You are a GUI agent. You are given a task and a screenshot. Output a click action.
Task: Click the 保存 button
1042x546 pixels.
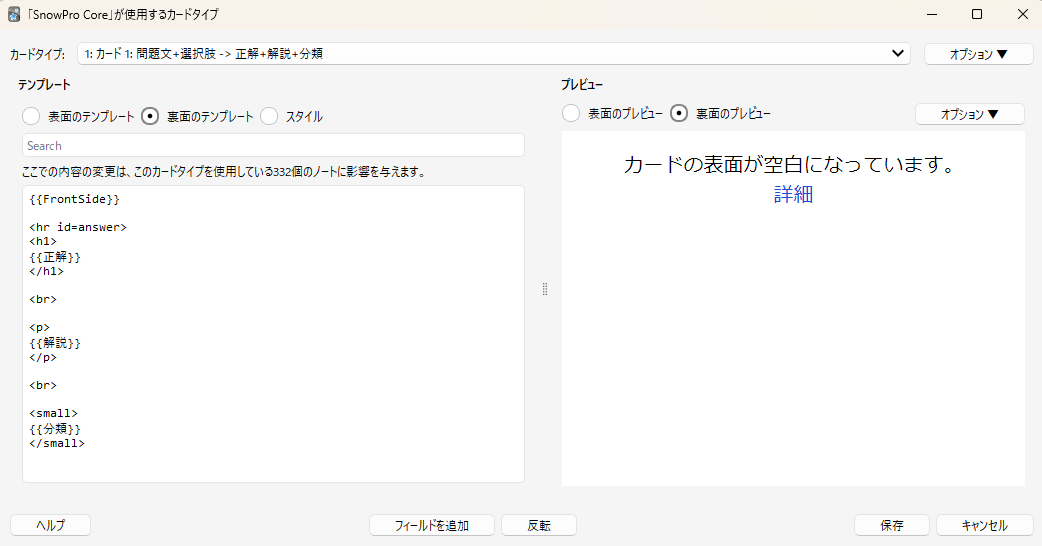click(x=892, y=525)
